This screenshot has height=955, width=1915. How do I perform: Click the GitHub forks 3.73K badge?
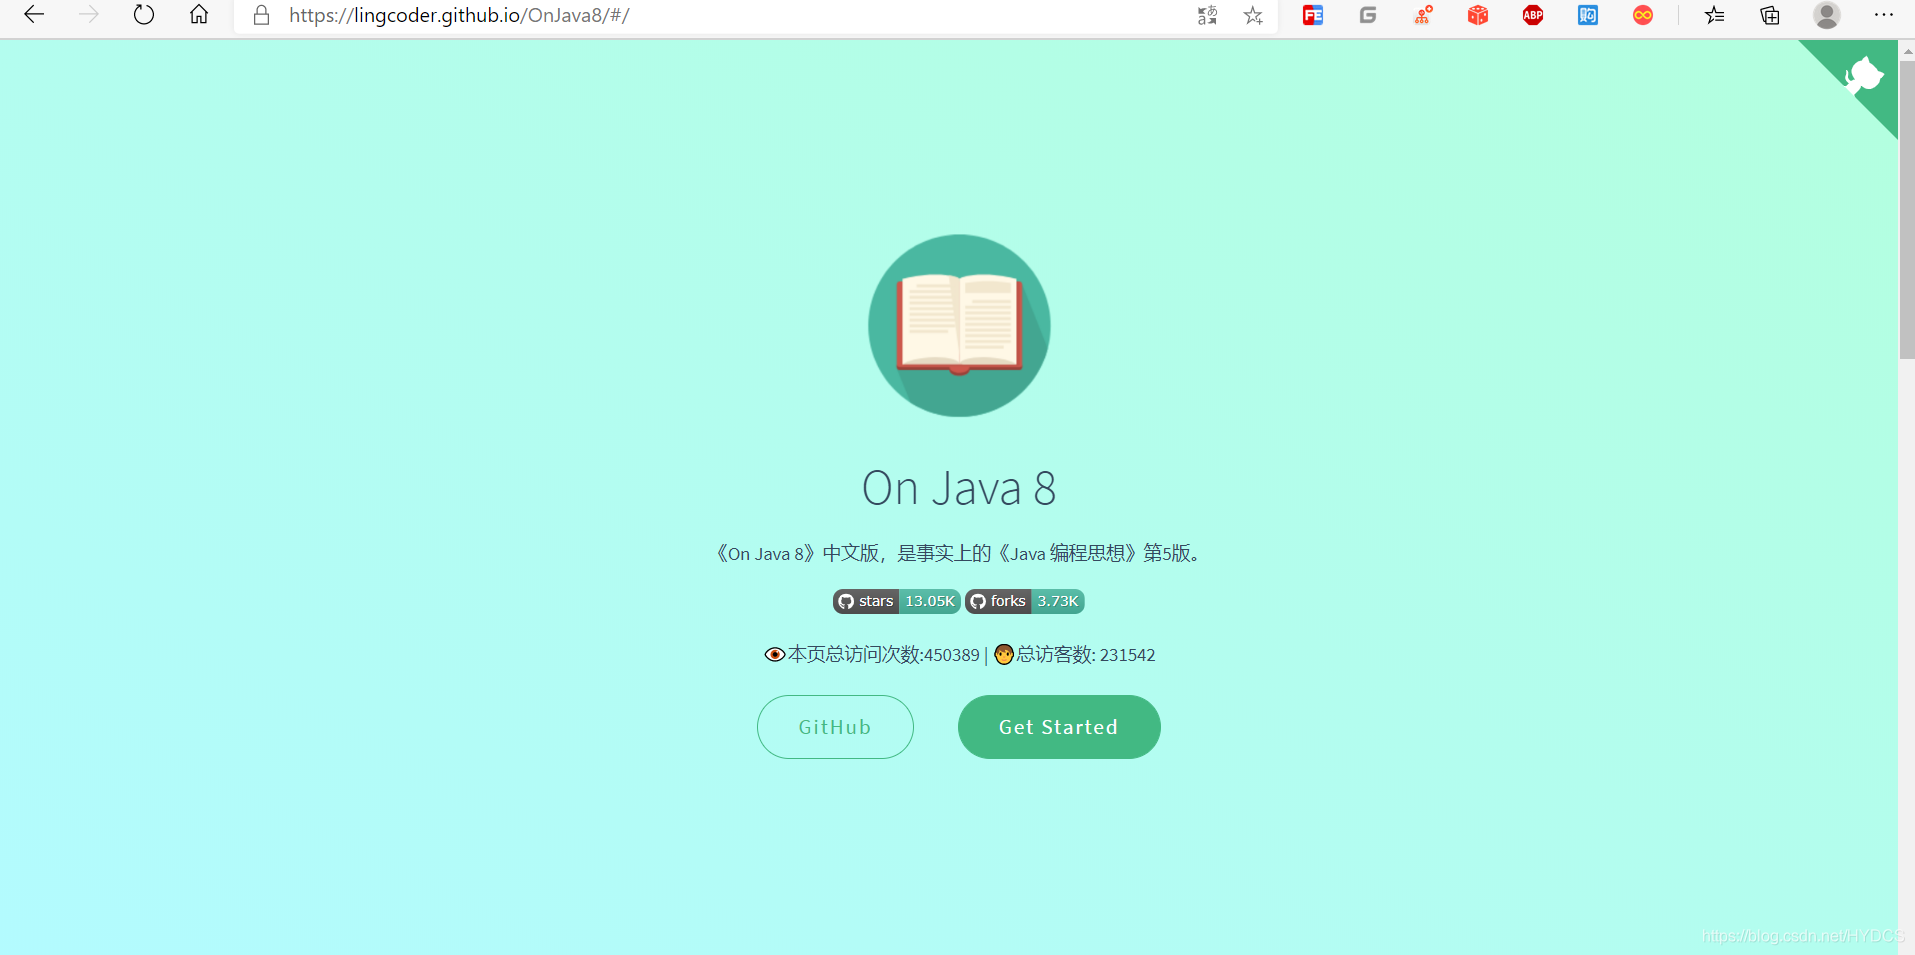click(x=1025, y=601)
